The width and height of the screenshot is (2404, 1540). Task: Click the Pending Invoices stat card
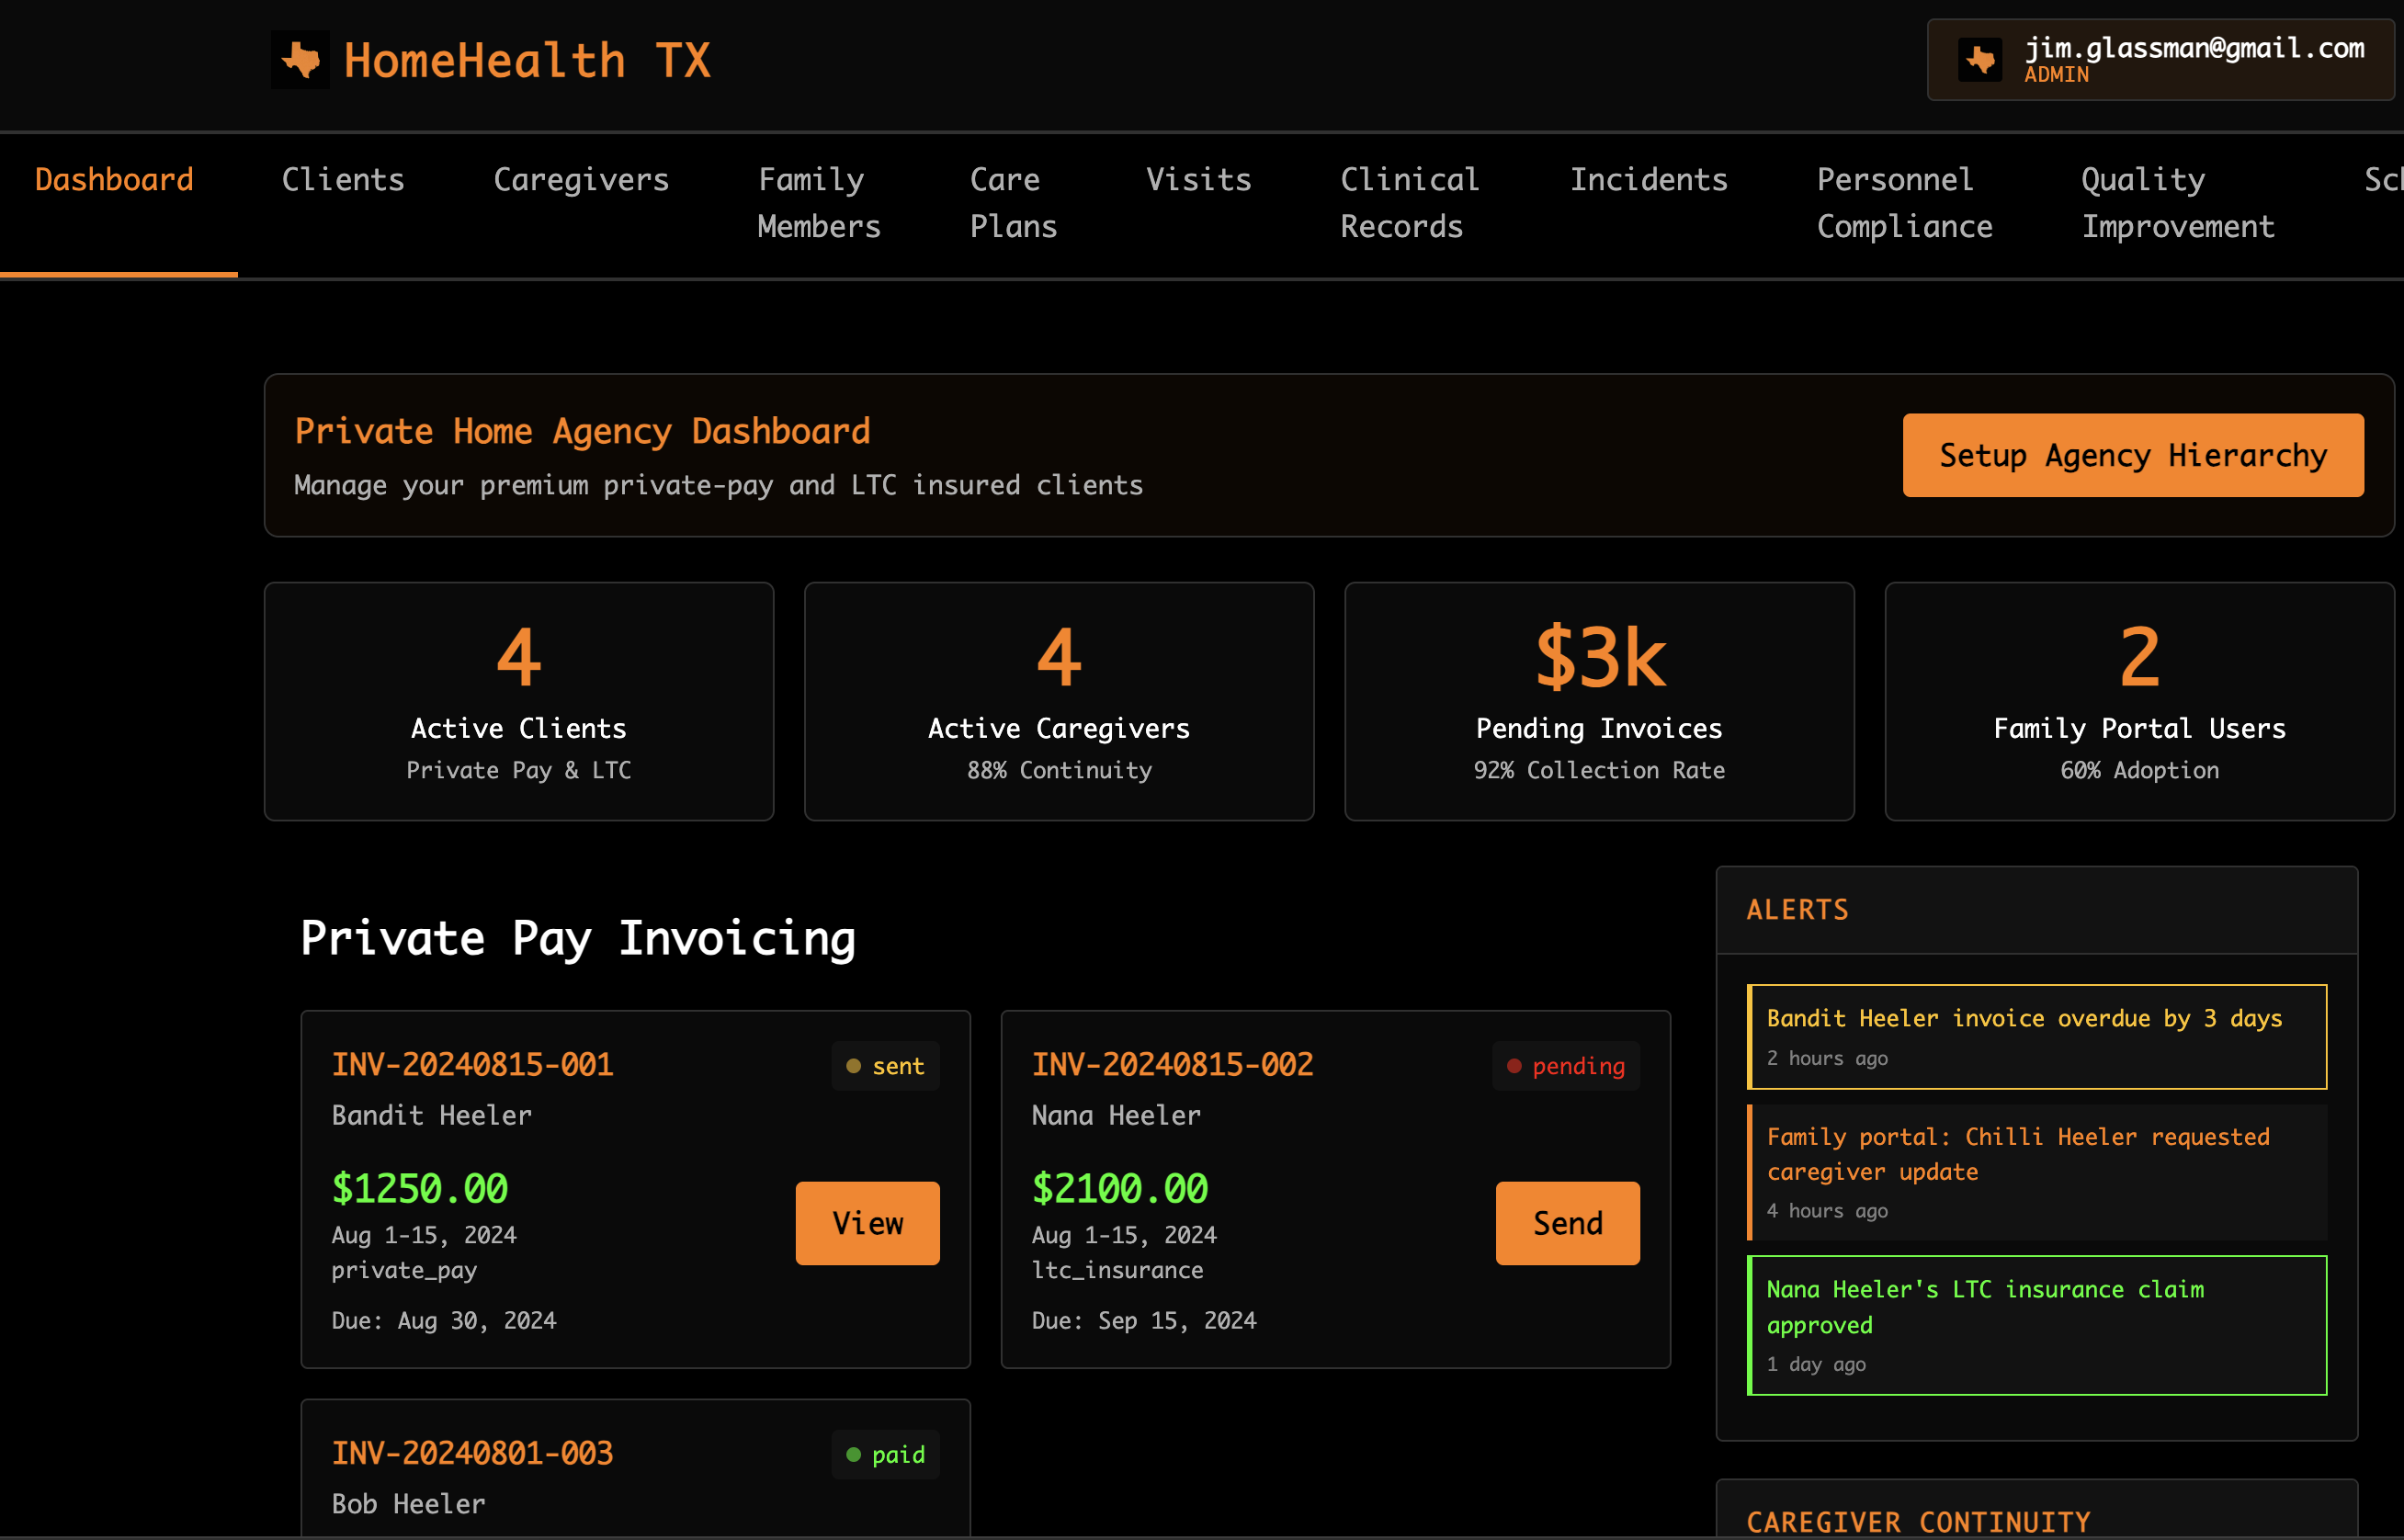click(x=1598, y=701)
